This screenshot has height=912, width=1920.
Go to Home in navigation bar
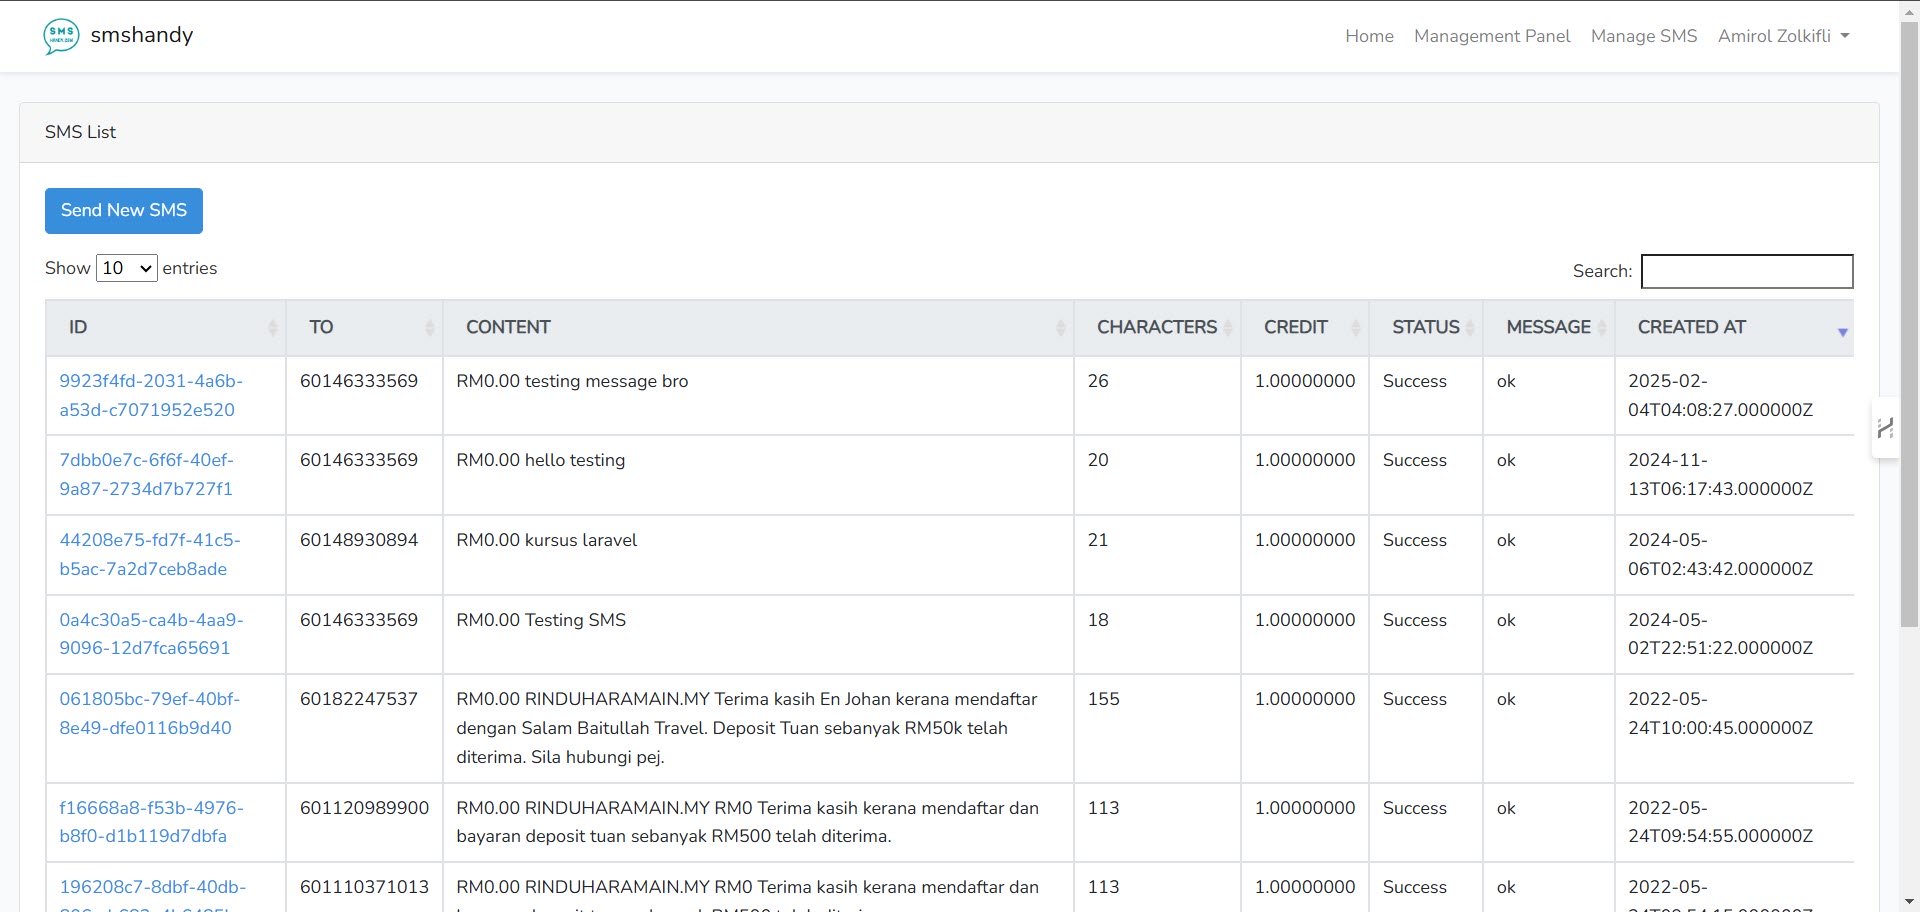(x=1369, y=36)
